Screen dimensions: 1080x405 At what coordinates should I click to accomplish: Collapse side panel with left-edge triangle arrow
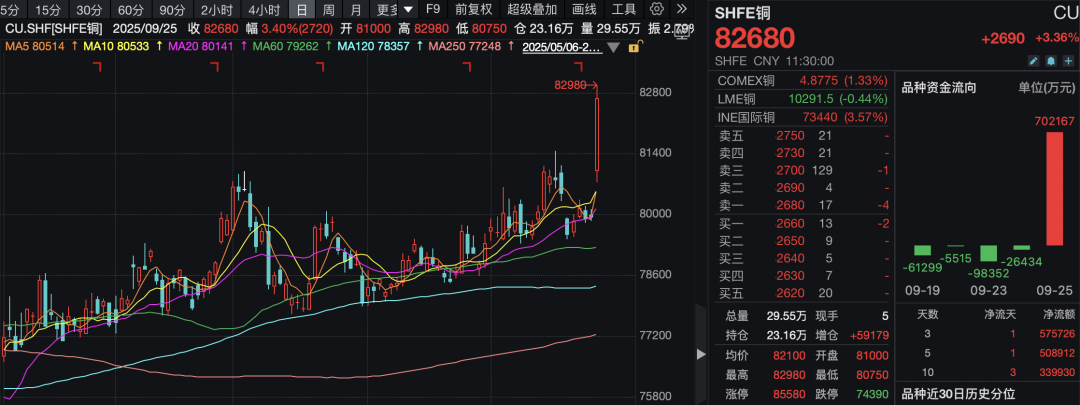pyautogui.click(x=701, y=354)
